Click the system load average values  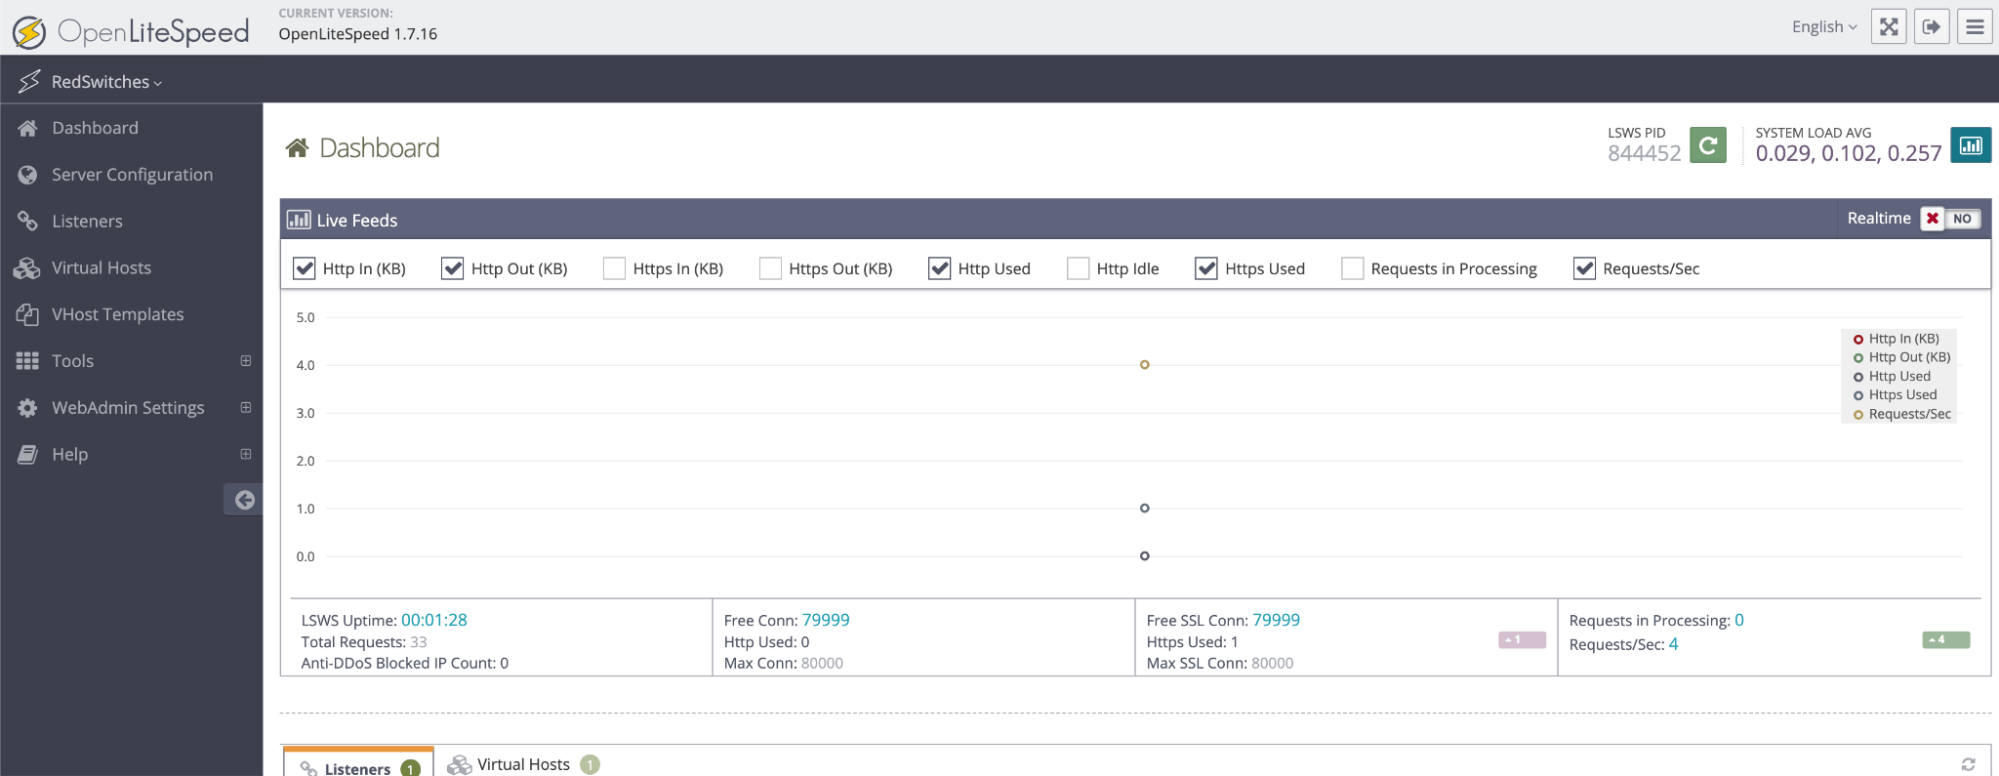(1848, 153)
